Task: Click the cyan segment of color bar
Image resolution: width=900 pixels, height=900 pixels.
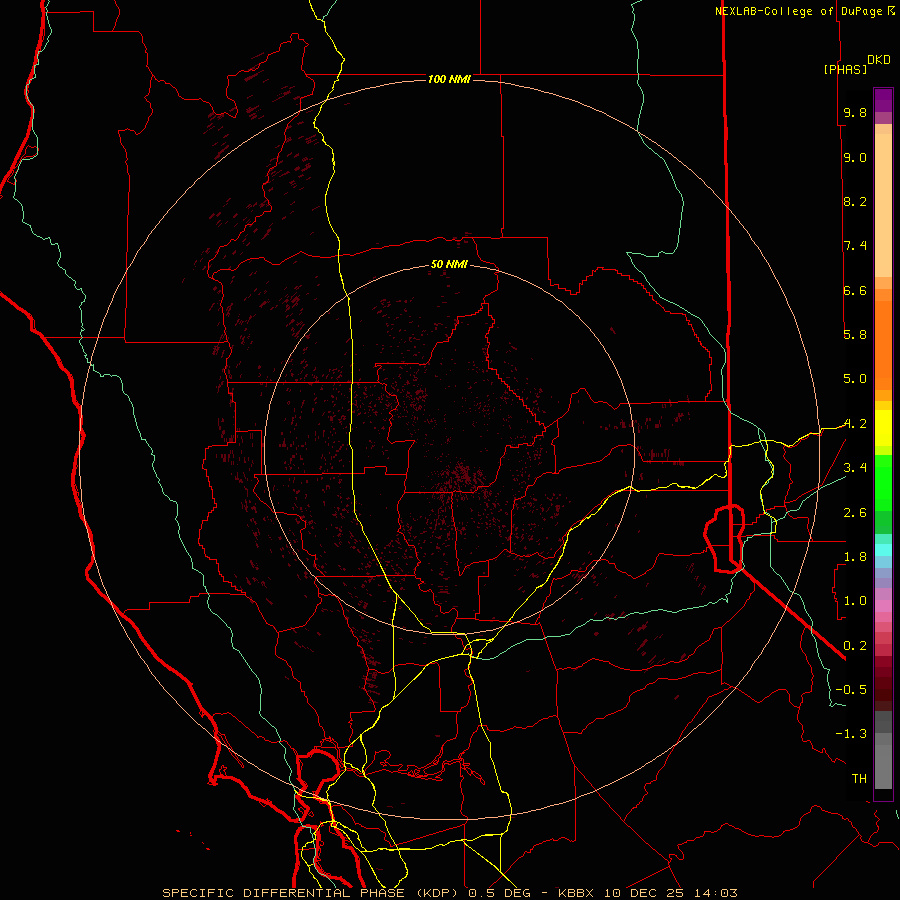Action: click(883, 549)
